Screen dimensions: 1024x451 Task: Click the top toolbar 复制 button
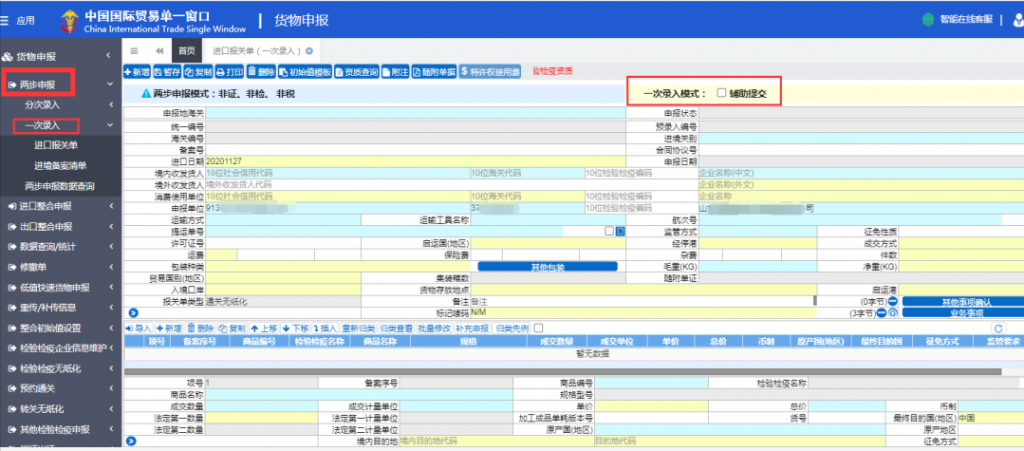[x=199, y=72]
